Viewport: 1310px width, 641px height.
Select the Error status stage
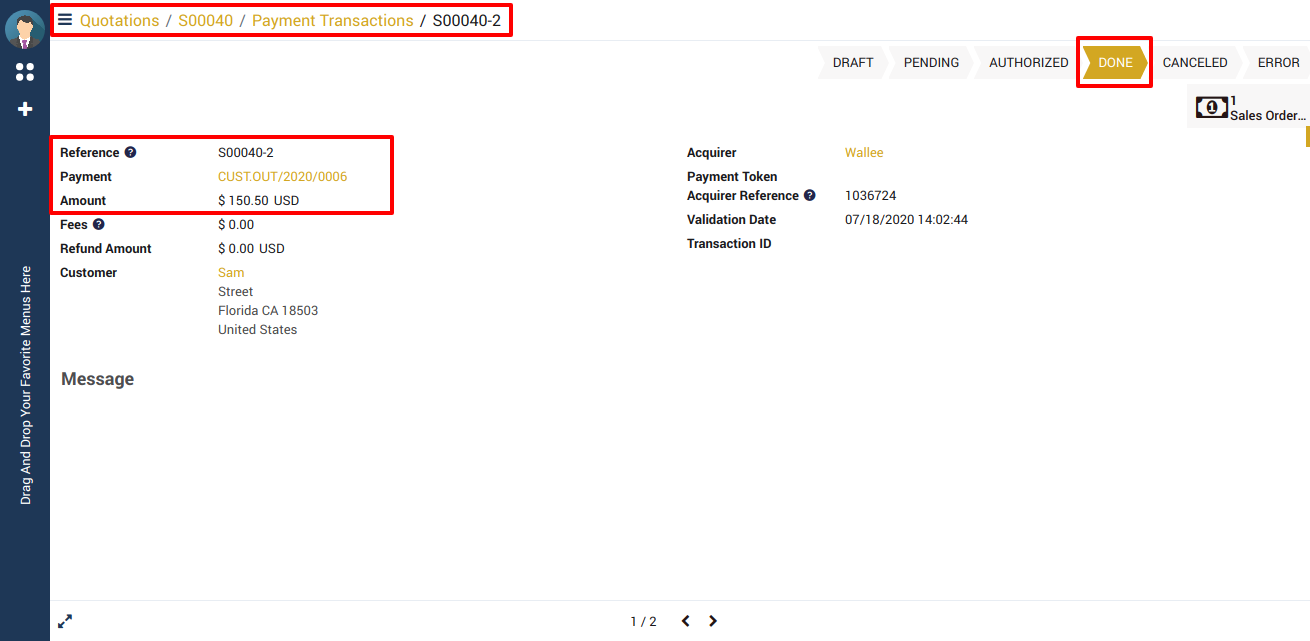[x=1278, y=62]
